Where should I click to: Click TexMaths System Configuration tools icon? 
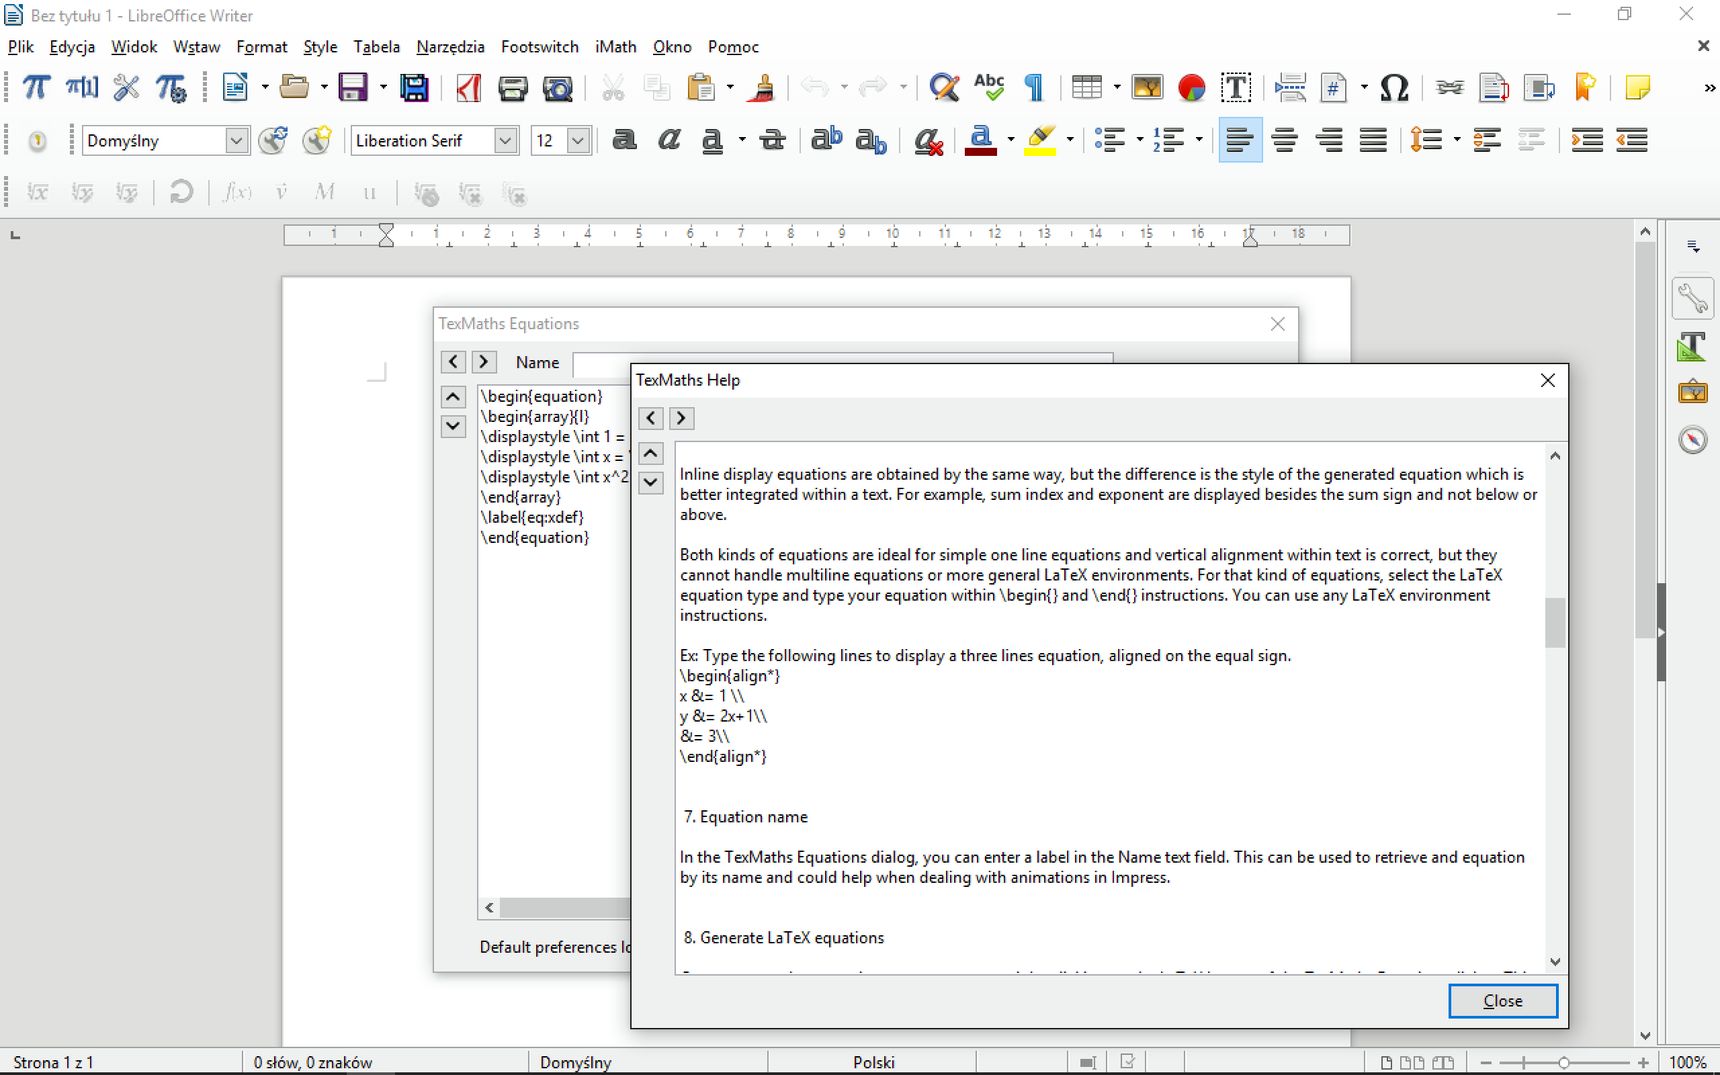tap(126, 88)
